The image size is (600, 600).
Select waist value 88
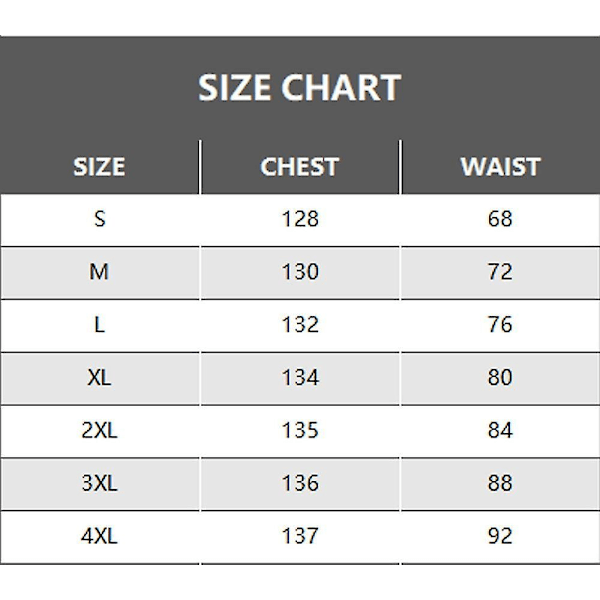(500, 483)
